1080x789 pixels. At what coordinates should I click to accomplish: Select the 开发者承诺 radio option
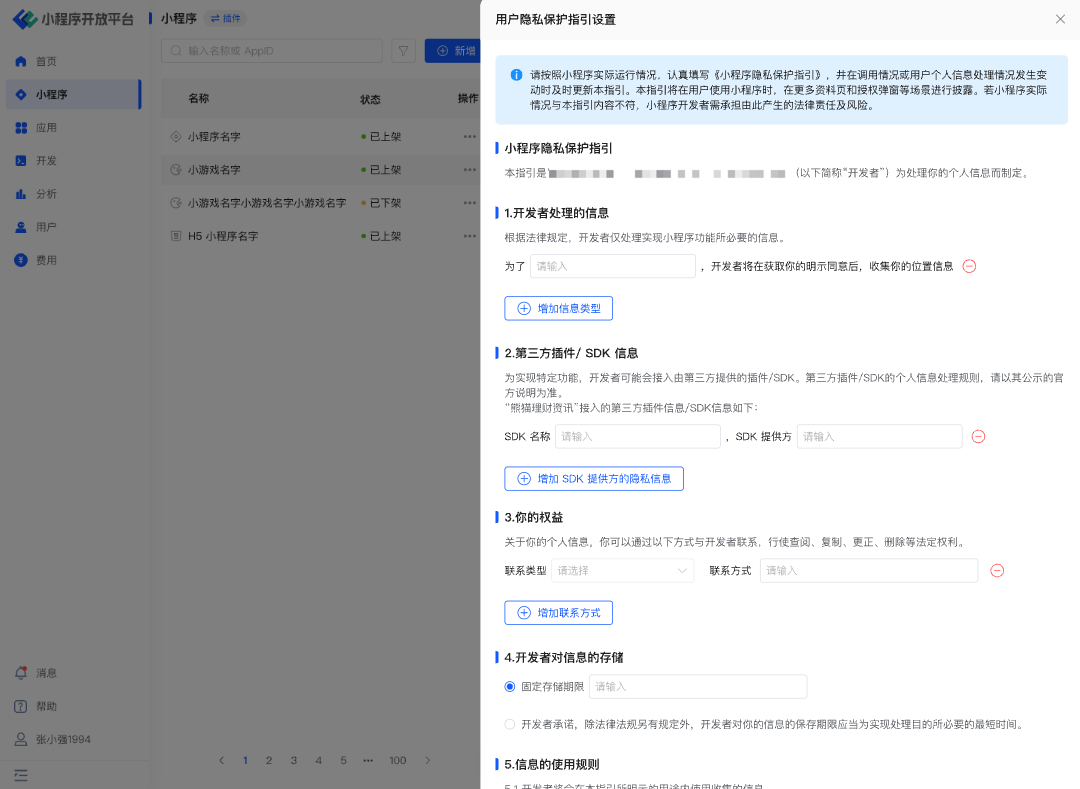(x=510, y=724)
